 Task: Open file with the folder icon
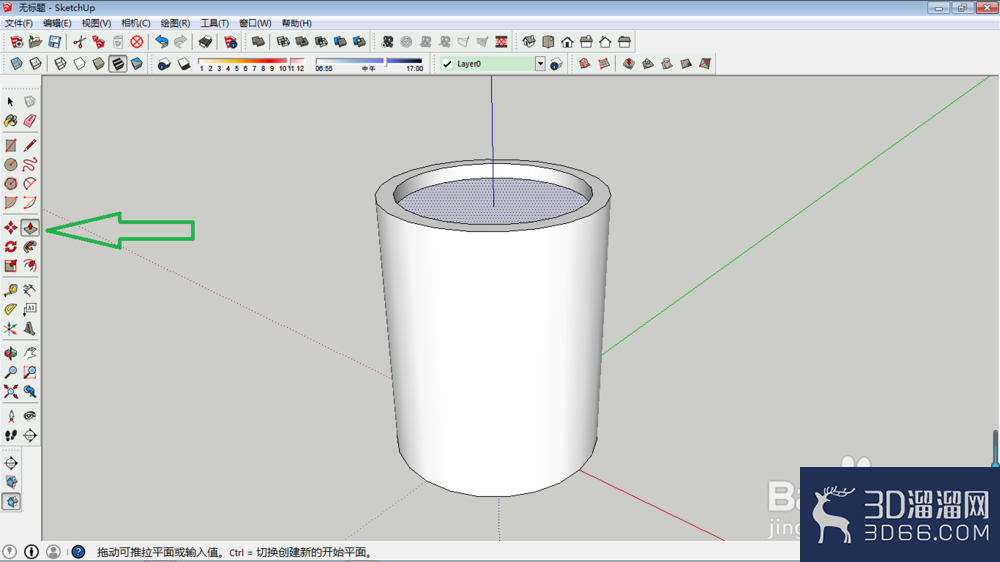[x=36, y=42]
